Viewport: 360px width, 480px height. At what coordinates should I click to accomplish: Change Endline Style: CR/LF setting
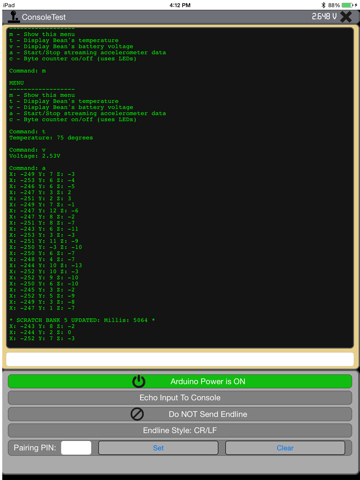point(180,430)
